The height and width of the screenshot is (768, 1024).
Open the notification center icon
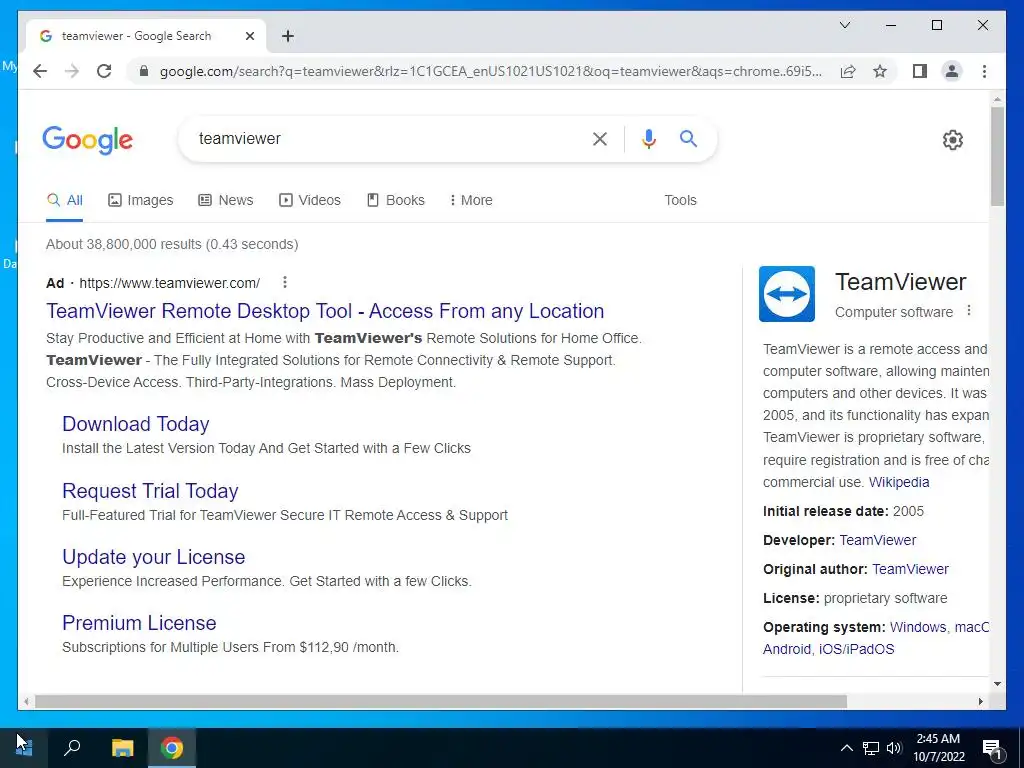992,748
